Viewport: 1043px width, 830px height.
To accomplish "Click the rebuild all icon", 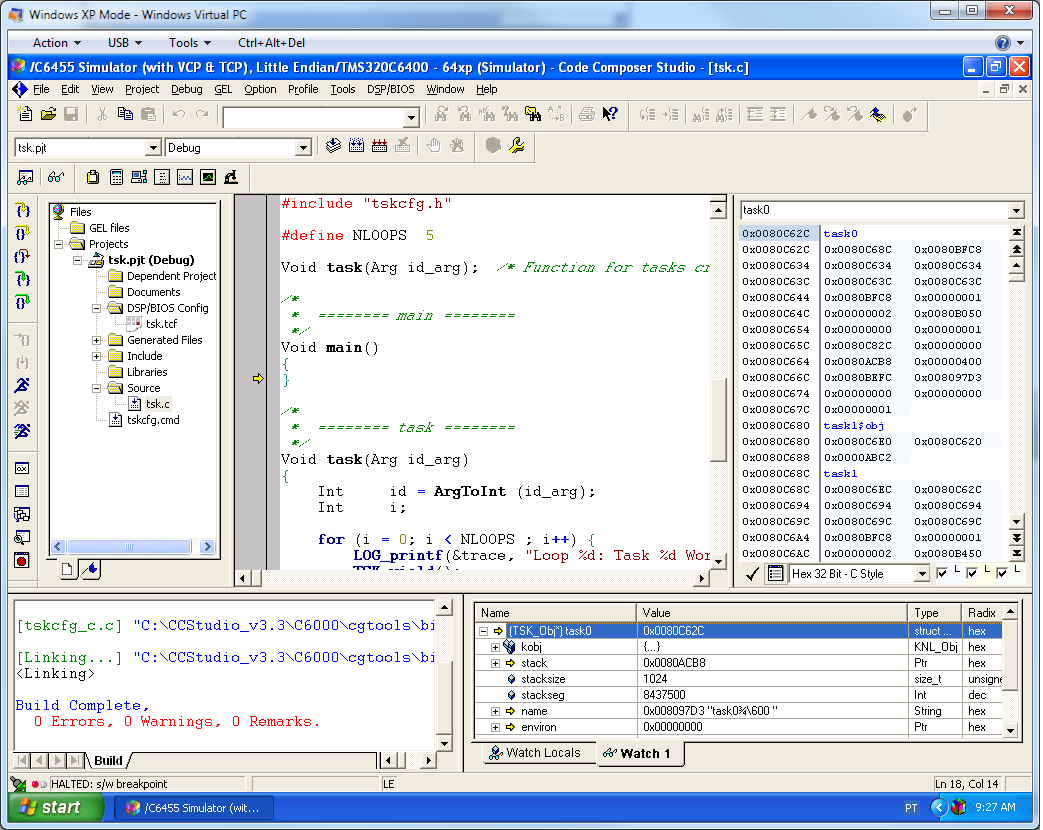I will click(379, 146).
